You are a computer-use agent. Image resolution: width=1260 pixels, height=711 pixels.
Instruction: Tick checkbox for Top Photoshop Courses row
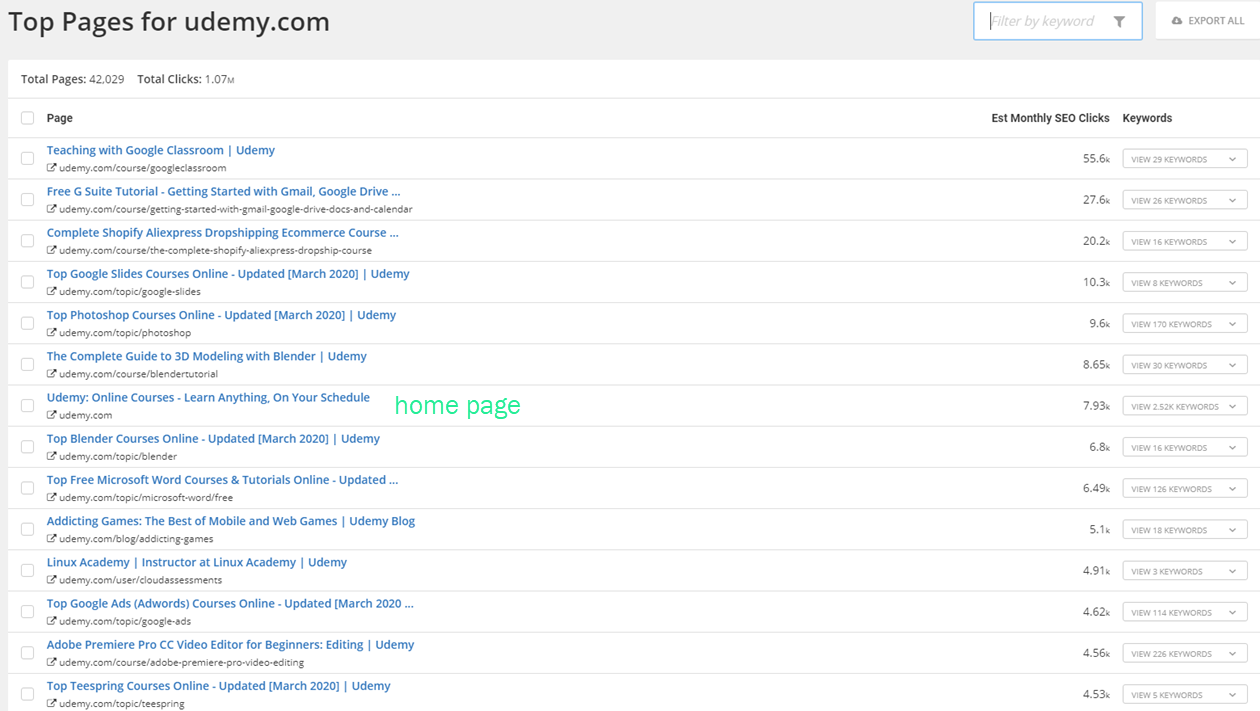(x=27, y=323)
